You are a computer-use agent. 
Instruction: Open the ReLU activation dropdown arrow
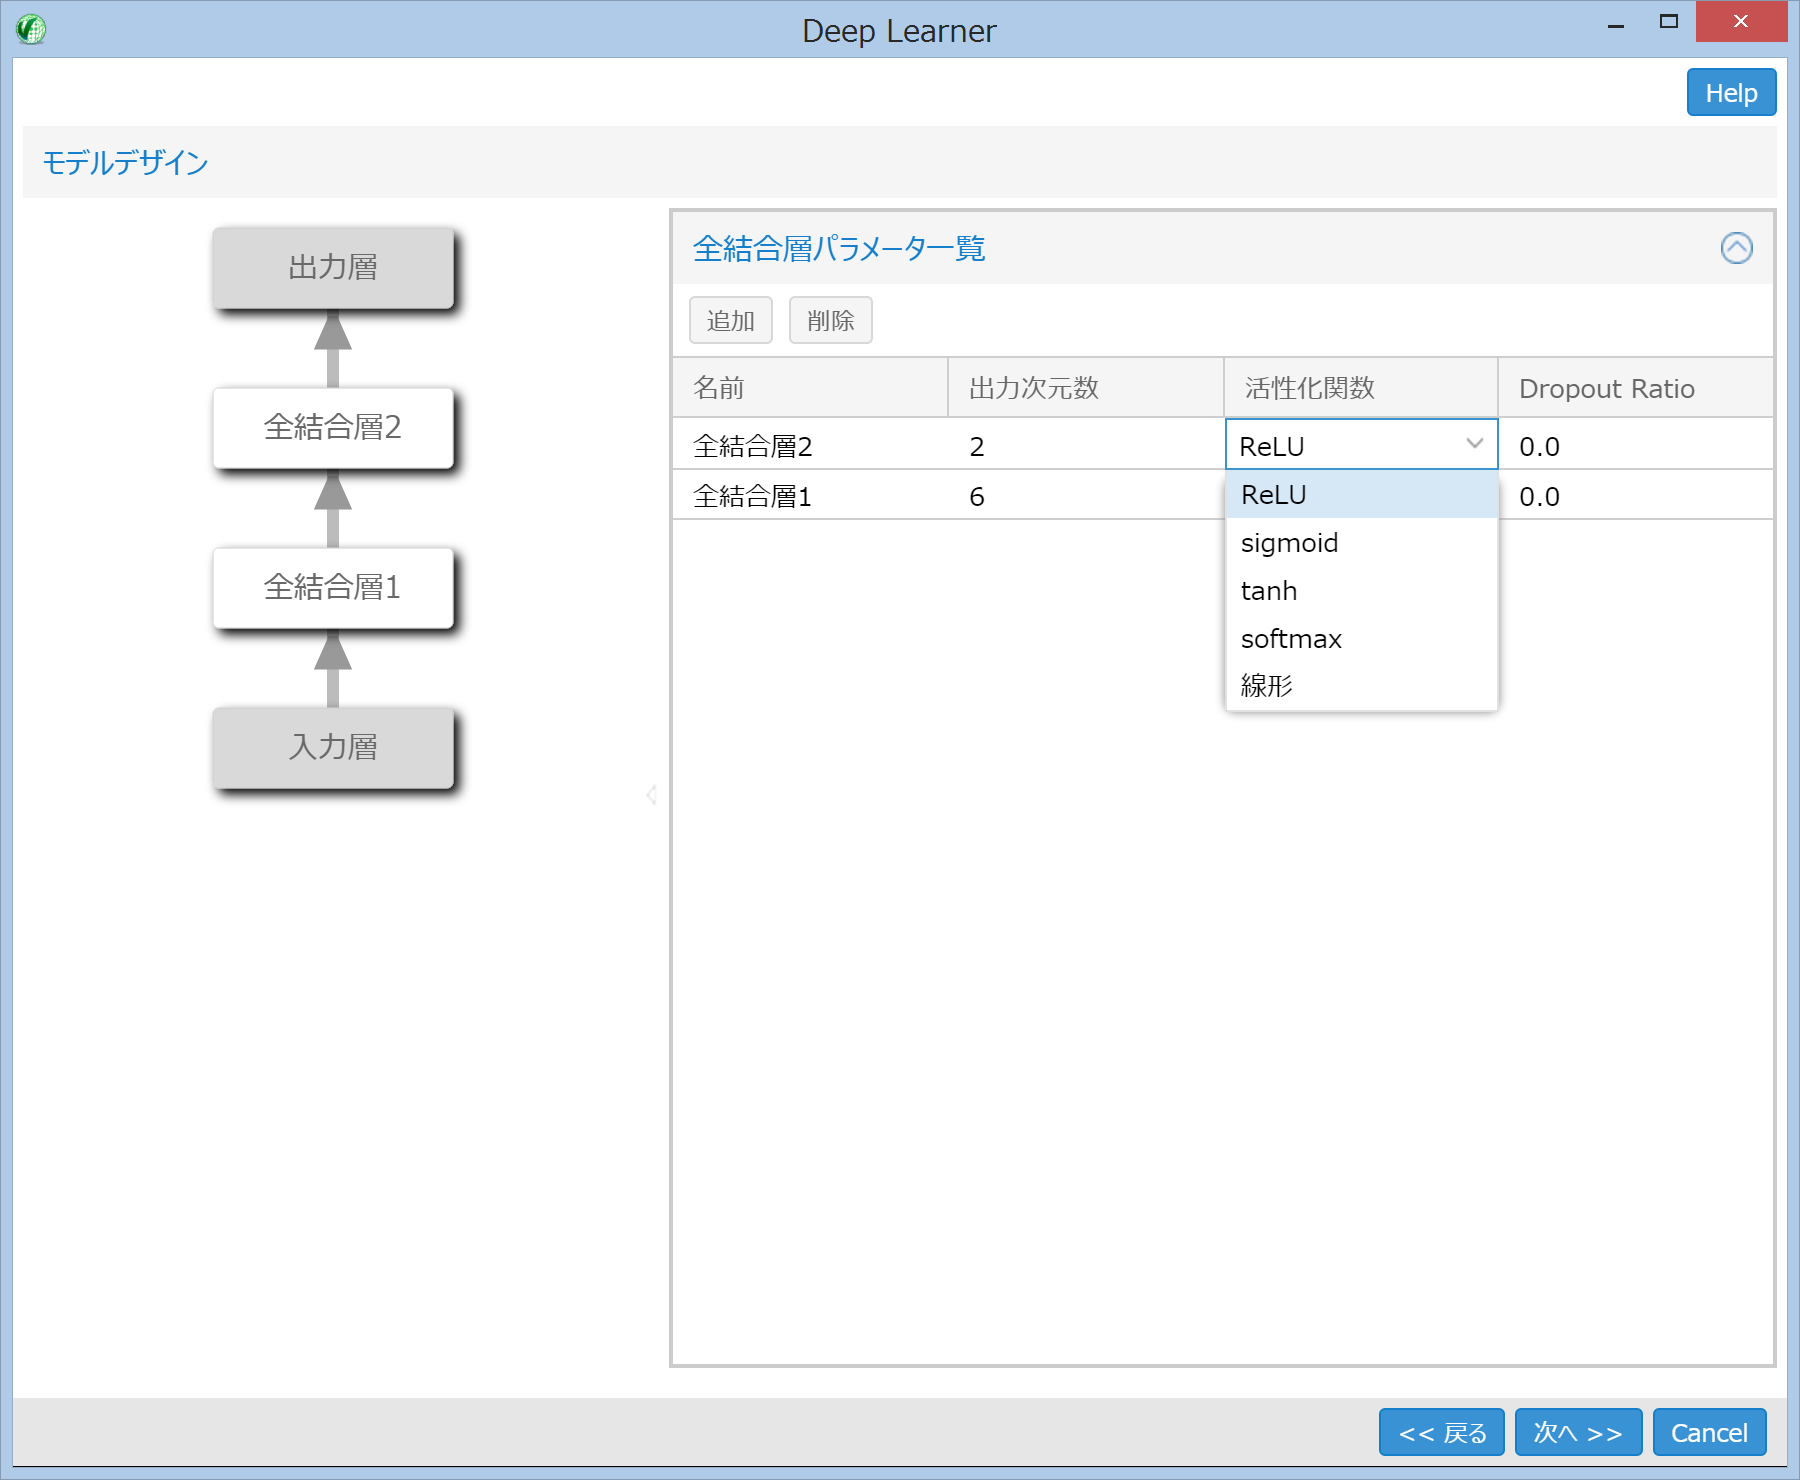click(x=1474, y=444)
